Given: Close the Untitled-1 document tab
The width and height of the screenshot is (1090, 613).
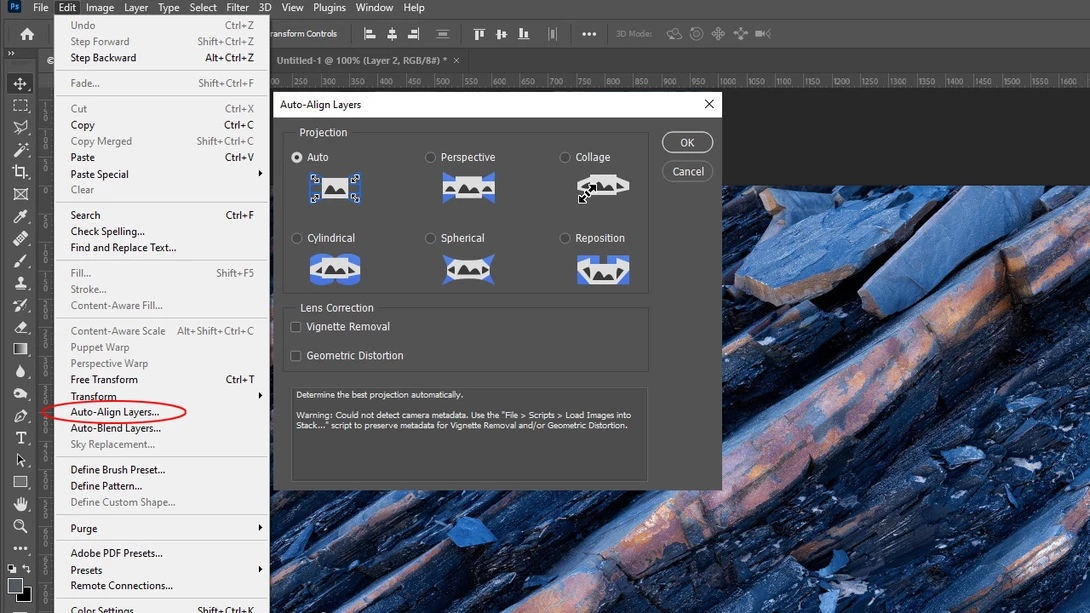Looking at the screenshot, I should (x=457, y=60).
